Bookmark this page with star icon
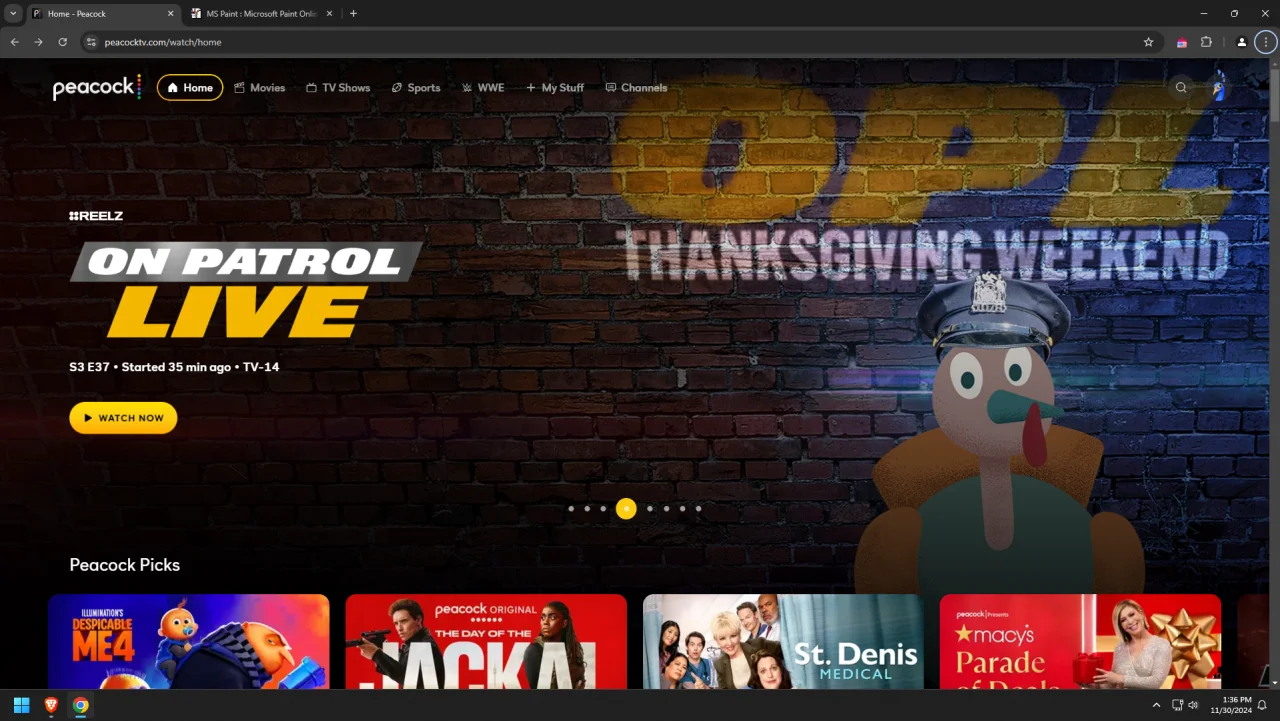This screenshot has width=1280, height=721. tap(1148, 42)
